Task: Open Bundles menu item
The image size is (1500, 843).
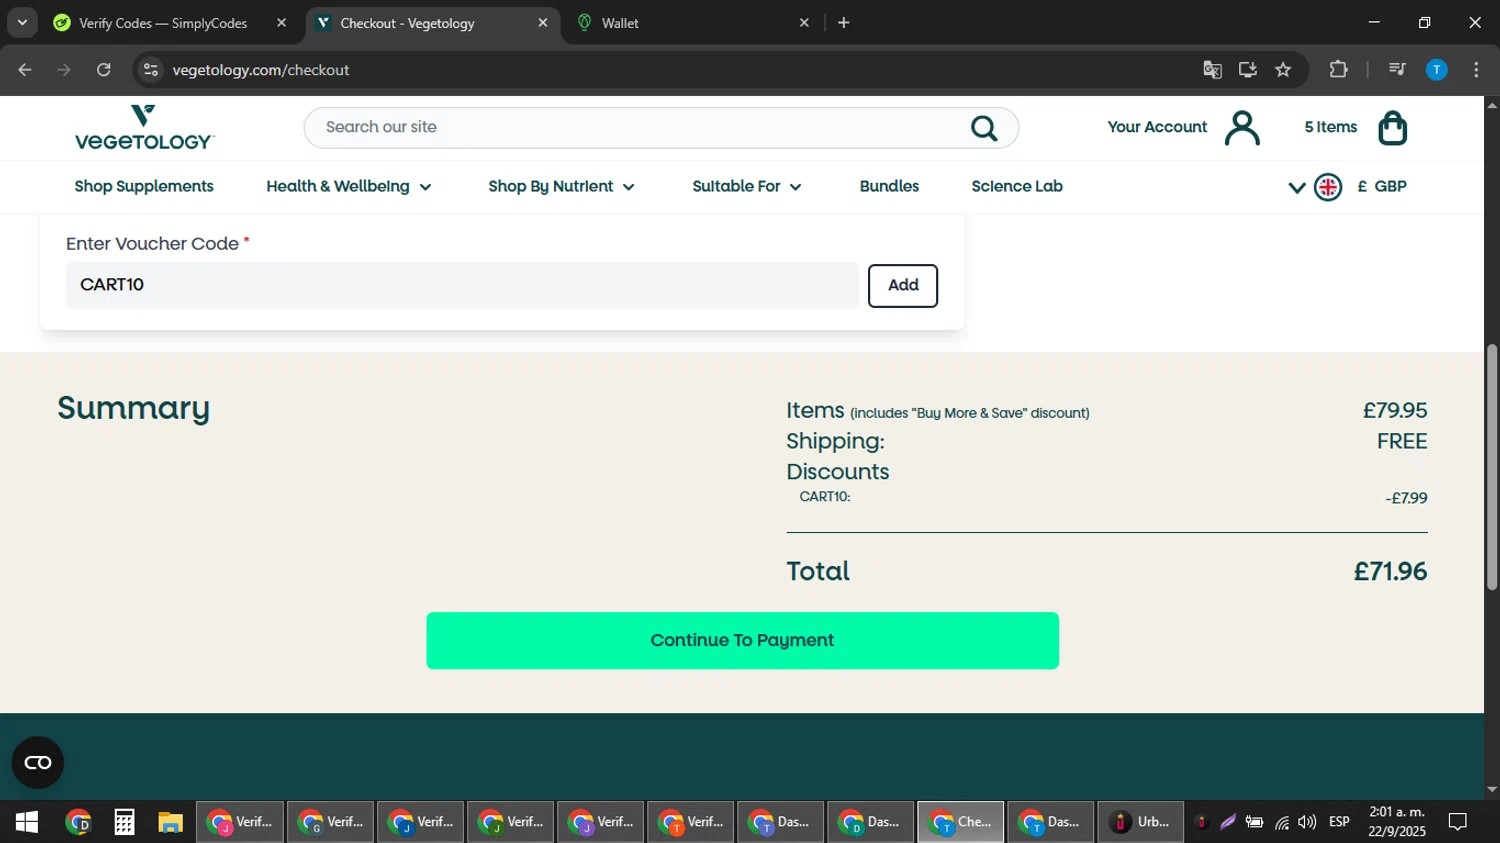Action: [889, 187]
